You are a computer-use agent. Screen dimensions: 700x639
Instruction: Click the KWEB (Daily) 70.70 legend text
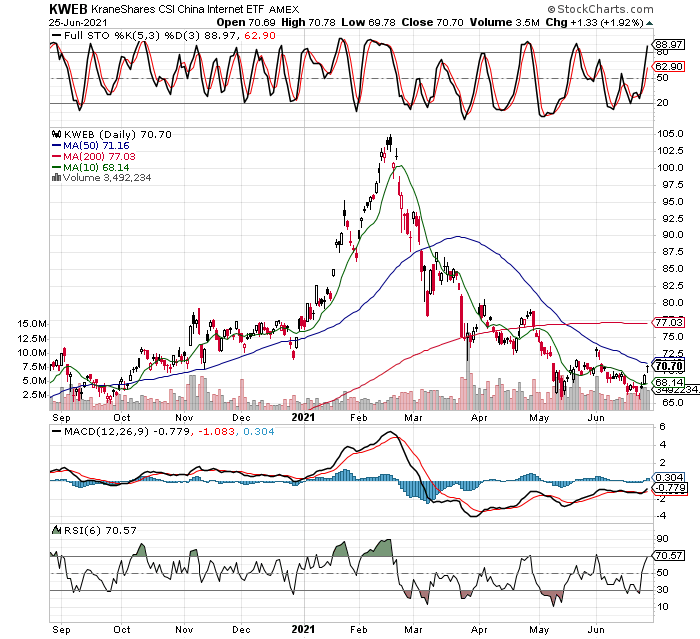pyautogui.click(x=117, y=134)
